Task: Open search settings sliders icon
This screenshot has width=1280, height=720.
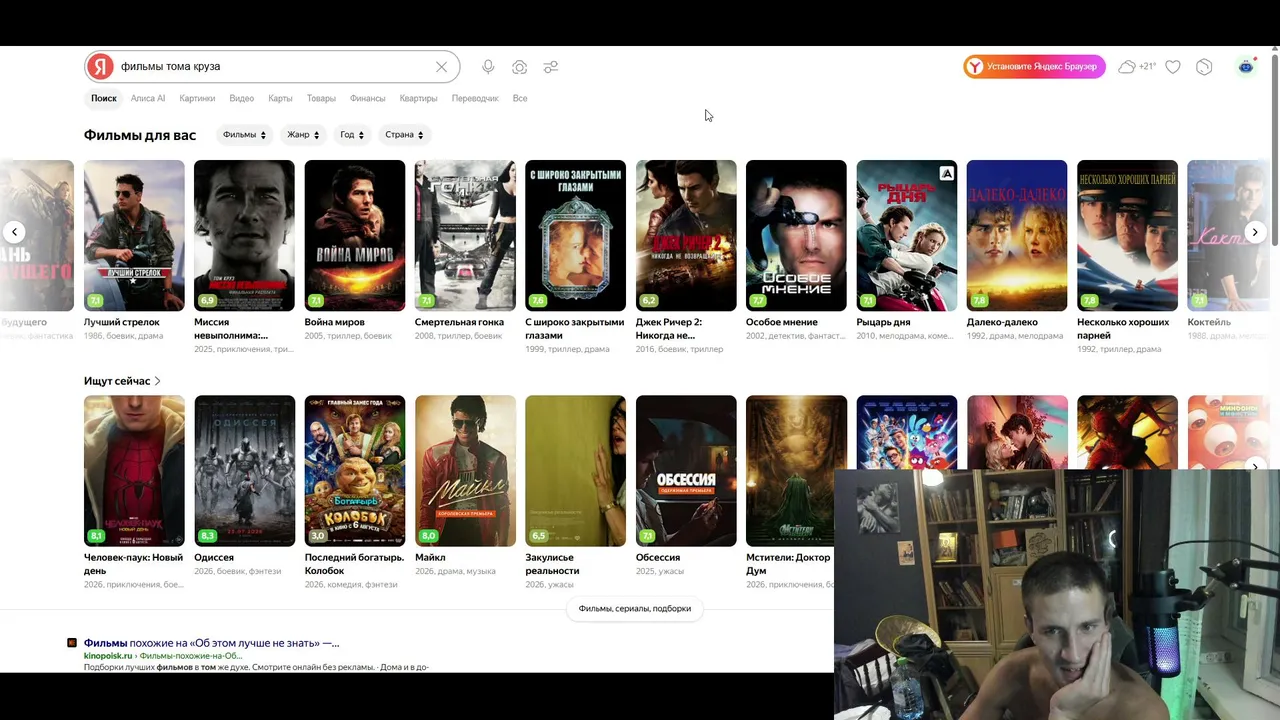Action: 551,67
